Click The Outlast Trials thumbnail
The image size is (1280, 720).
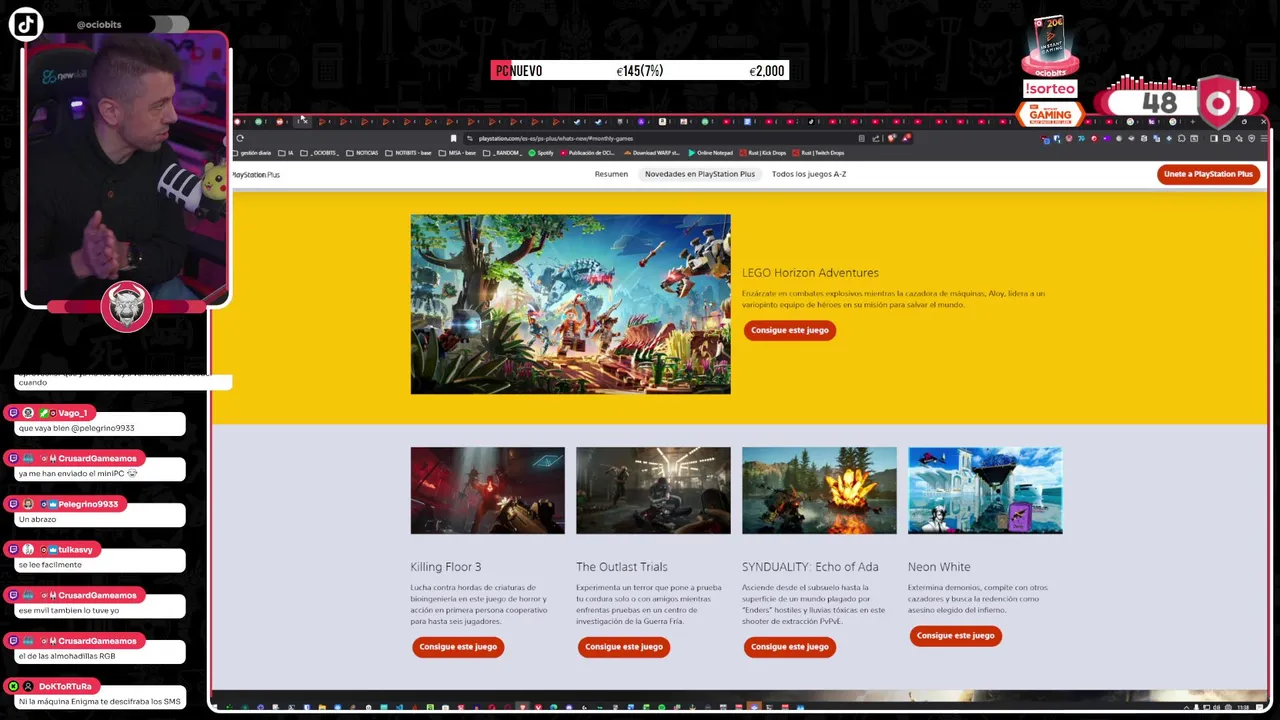(x=653, y=490)
